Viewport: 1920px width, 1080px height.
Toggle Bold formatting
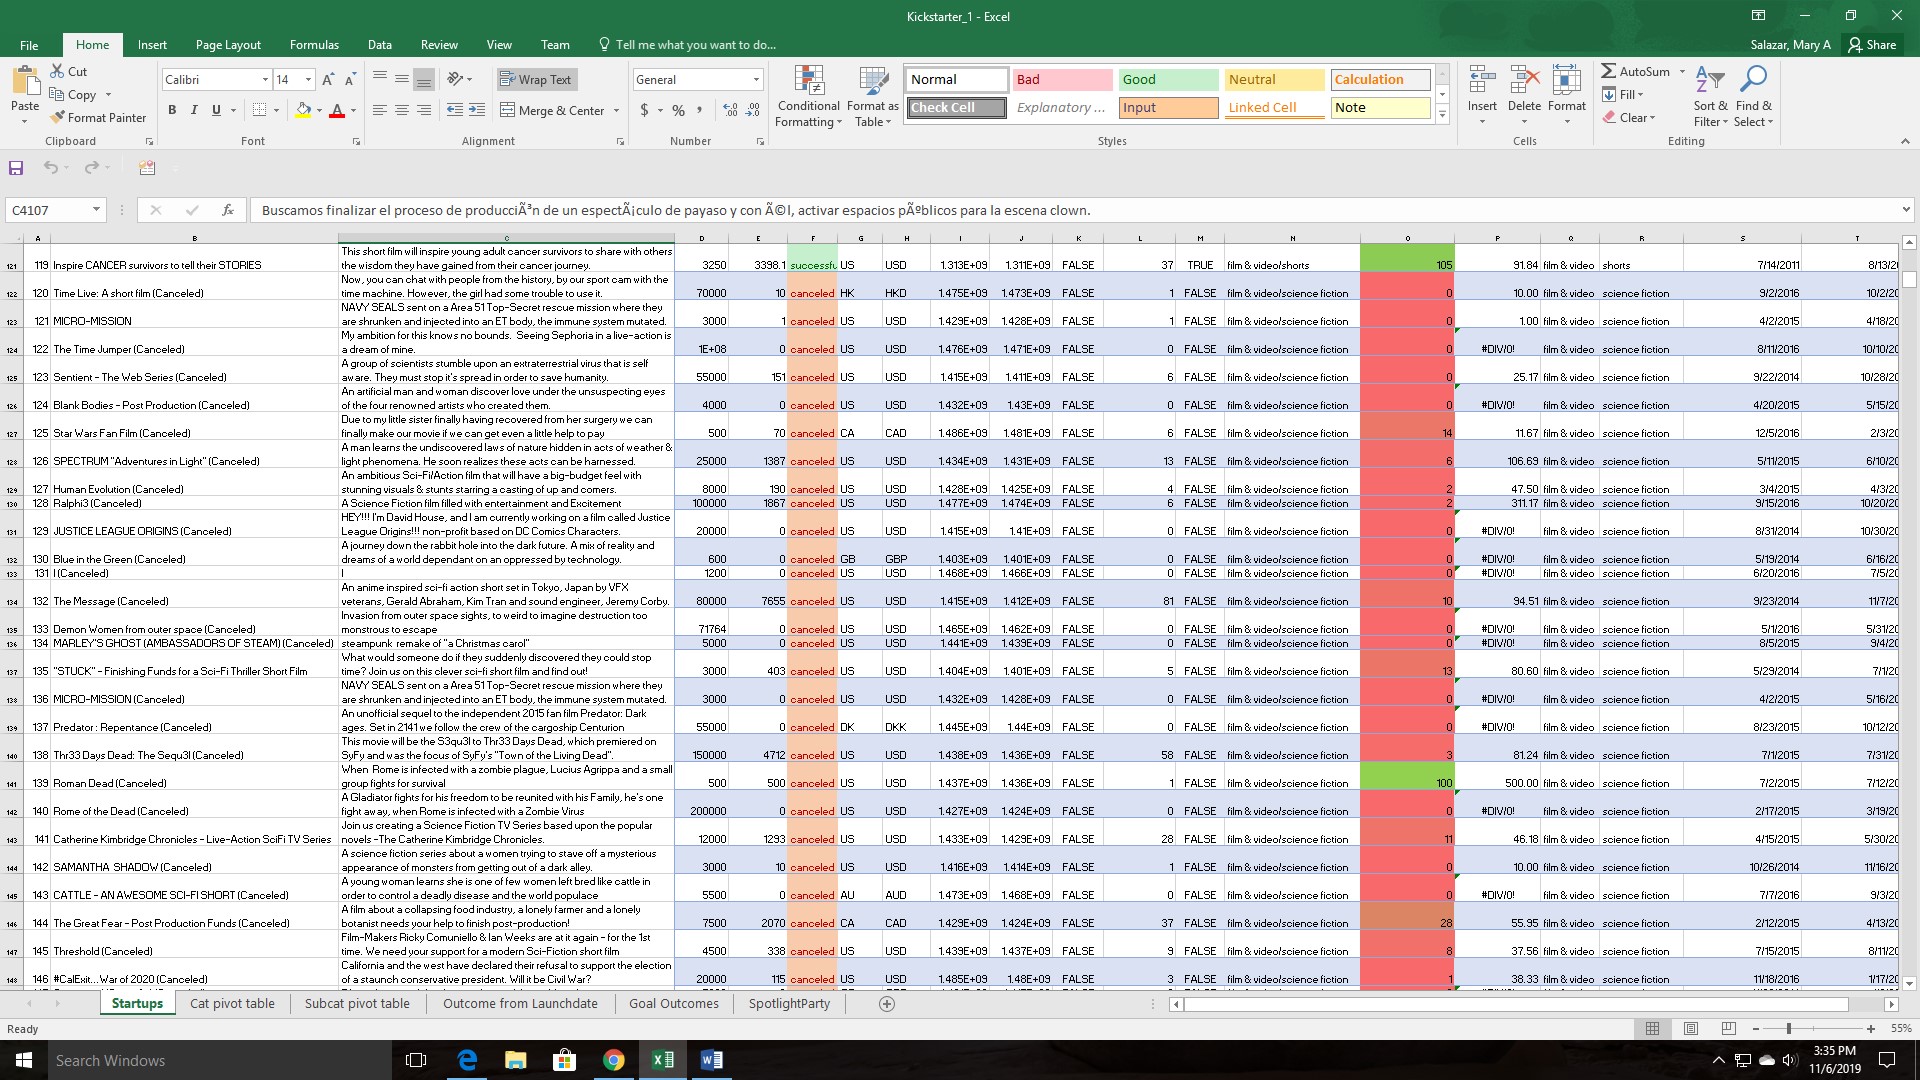click(x=172, y=110)
